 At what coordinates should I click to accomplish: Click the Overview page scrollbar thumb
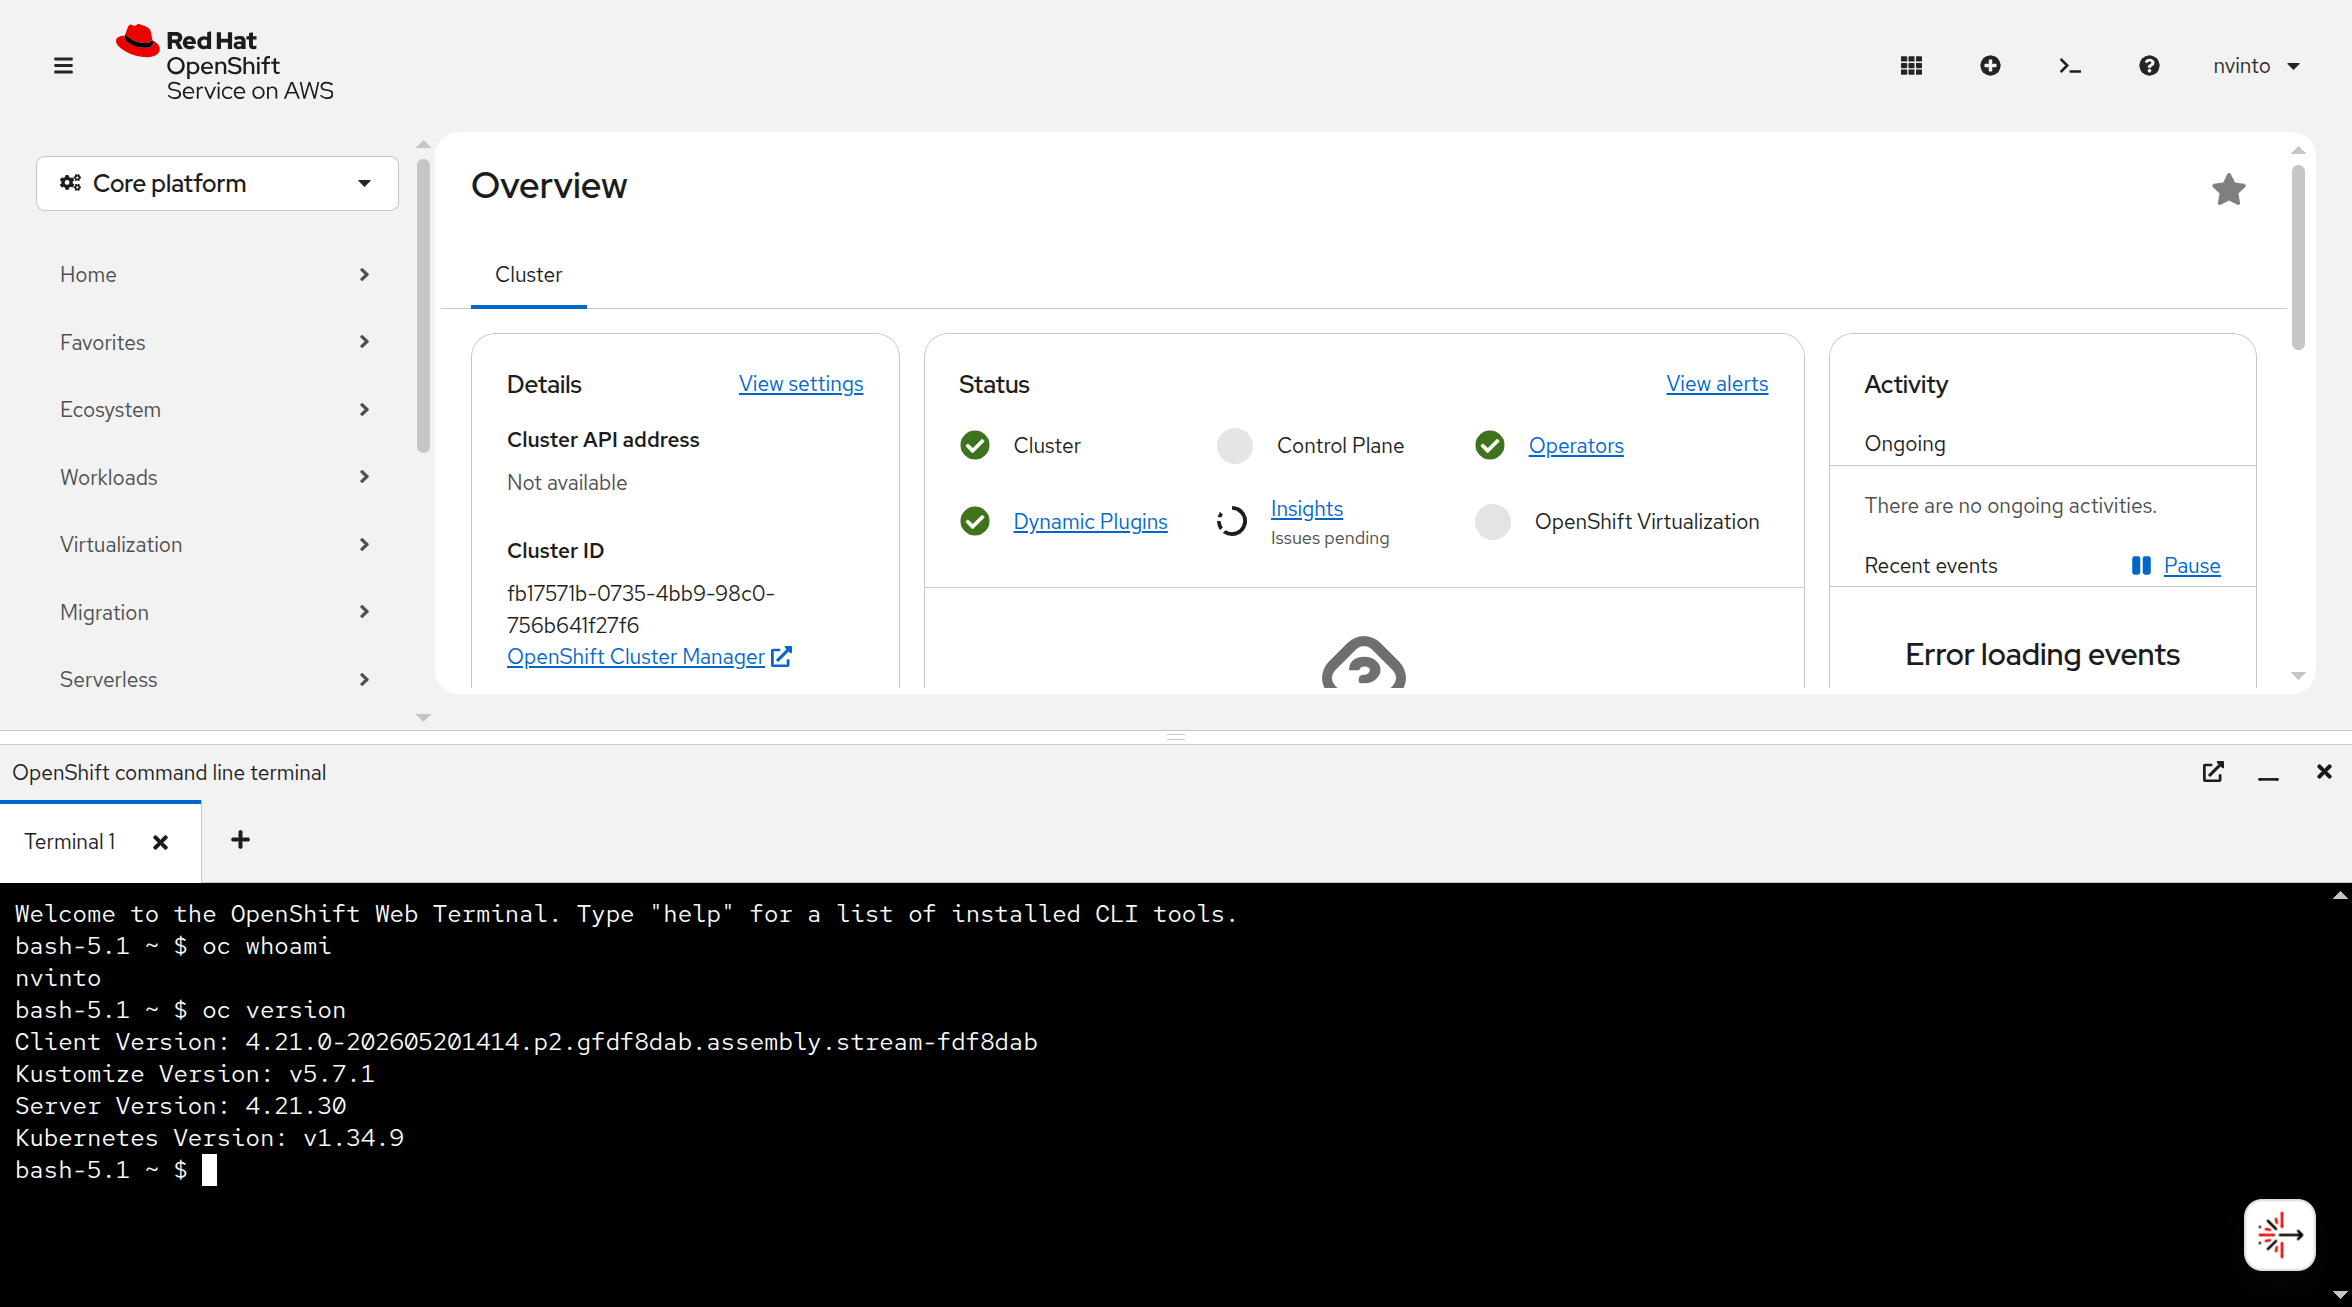(2298, 258)
